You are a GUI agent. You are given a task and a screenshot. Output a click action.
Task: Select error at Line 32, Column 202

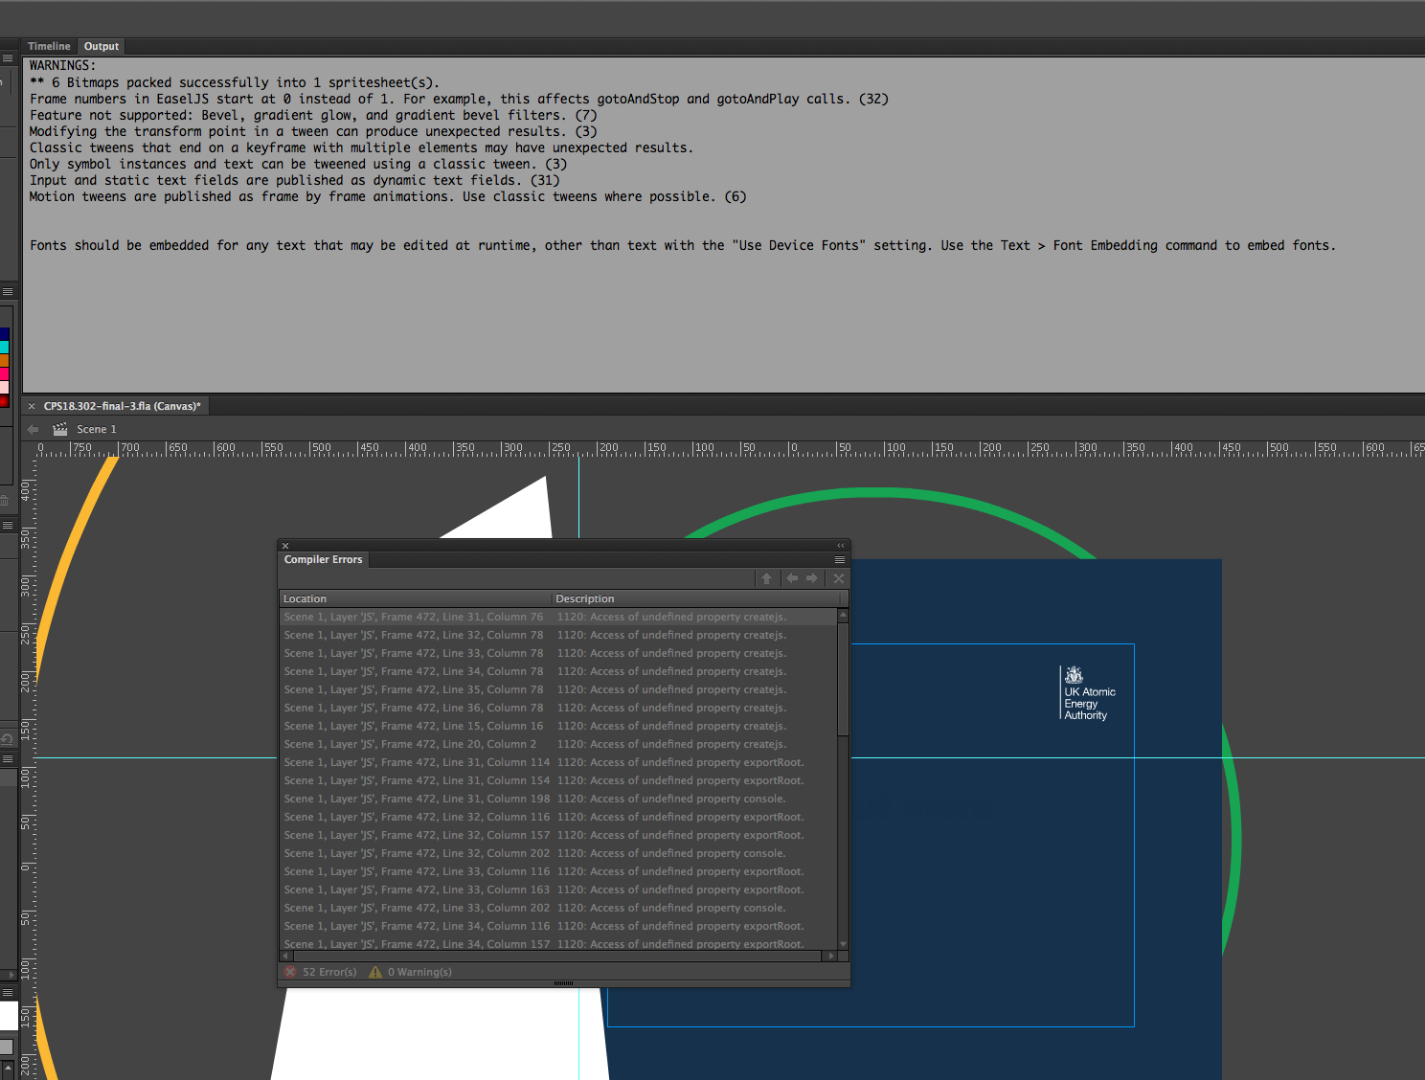click(x=558, y=853)
